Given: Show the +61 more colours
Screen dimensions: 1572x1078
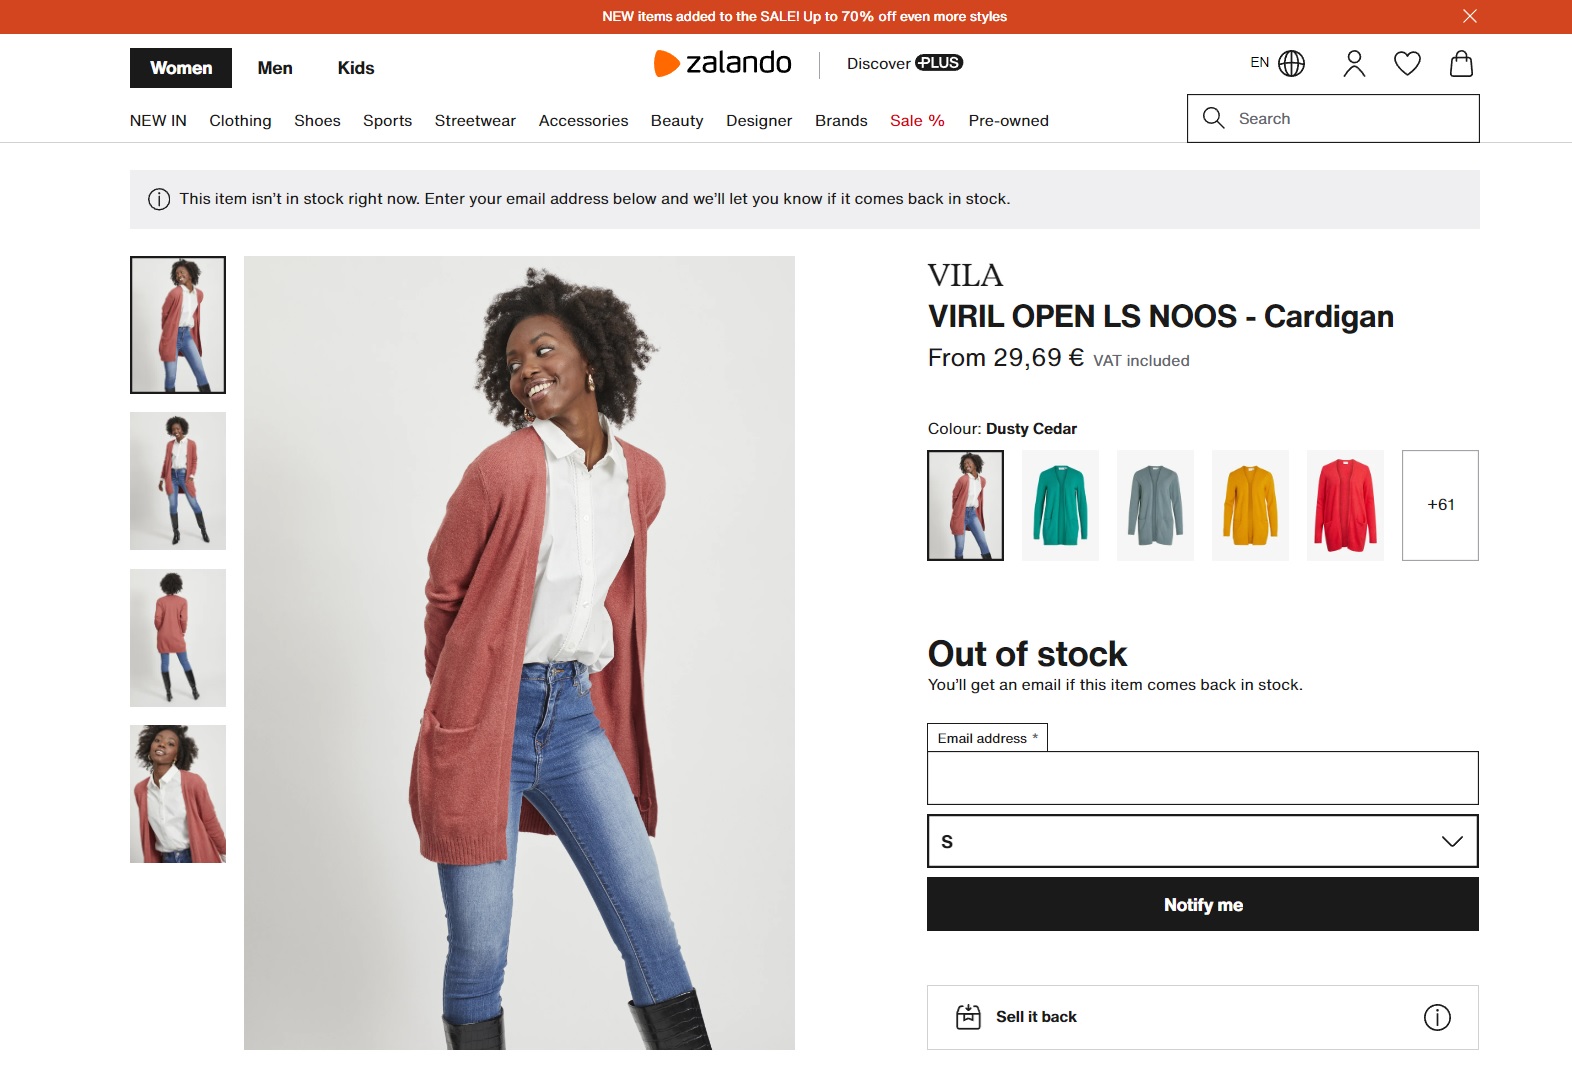Looking at the screenshot, I should tap(1440, 505).
